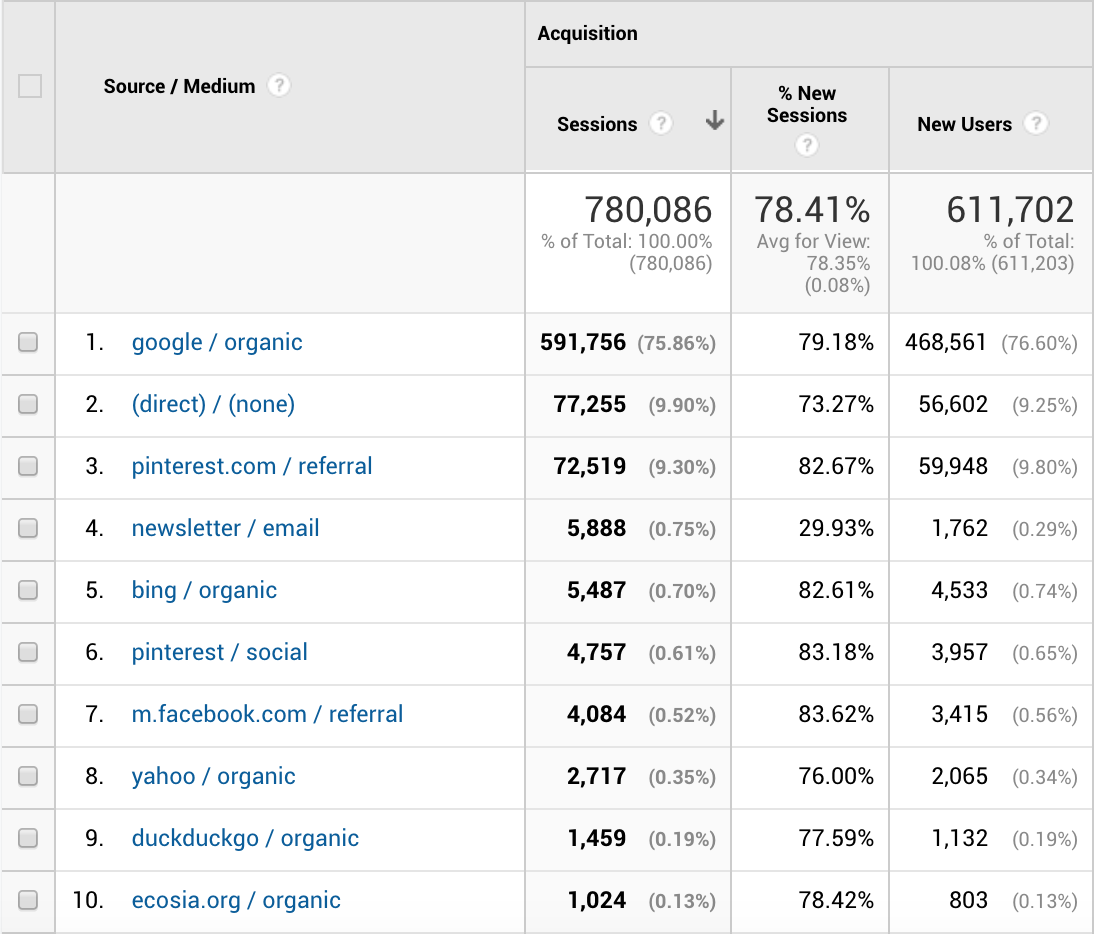Screen dimensions: 1094x934
Task: Select new sessions percentage 83.62%
Action: pyautogui.click(x=836, y=715)
